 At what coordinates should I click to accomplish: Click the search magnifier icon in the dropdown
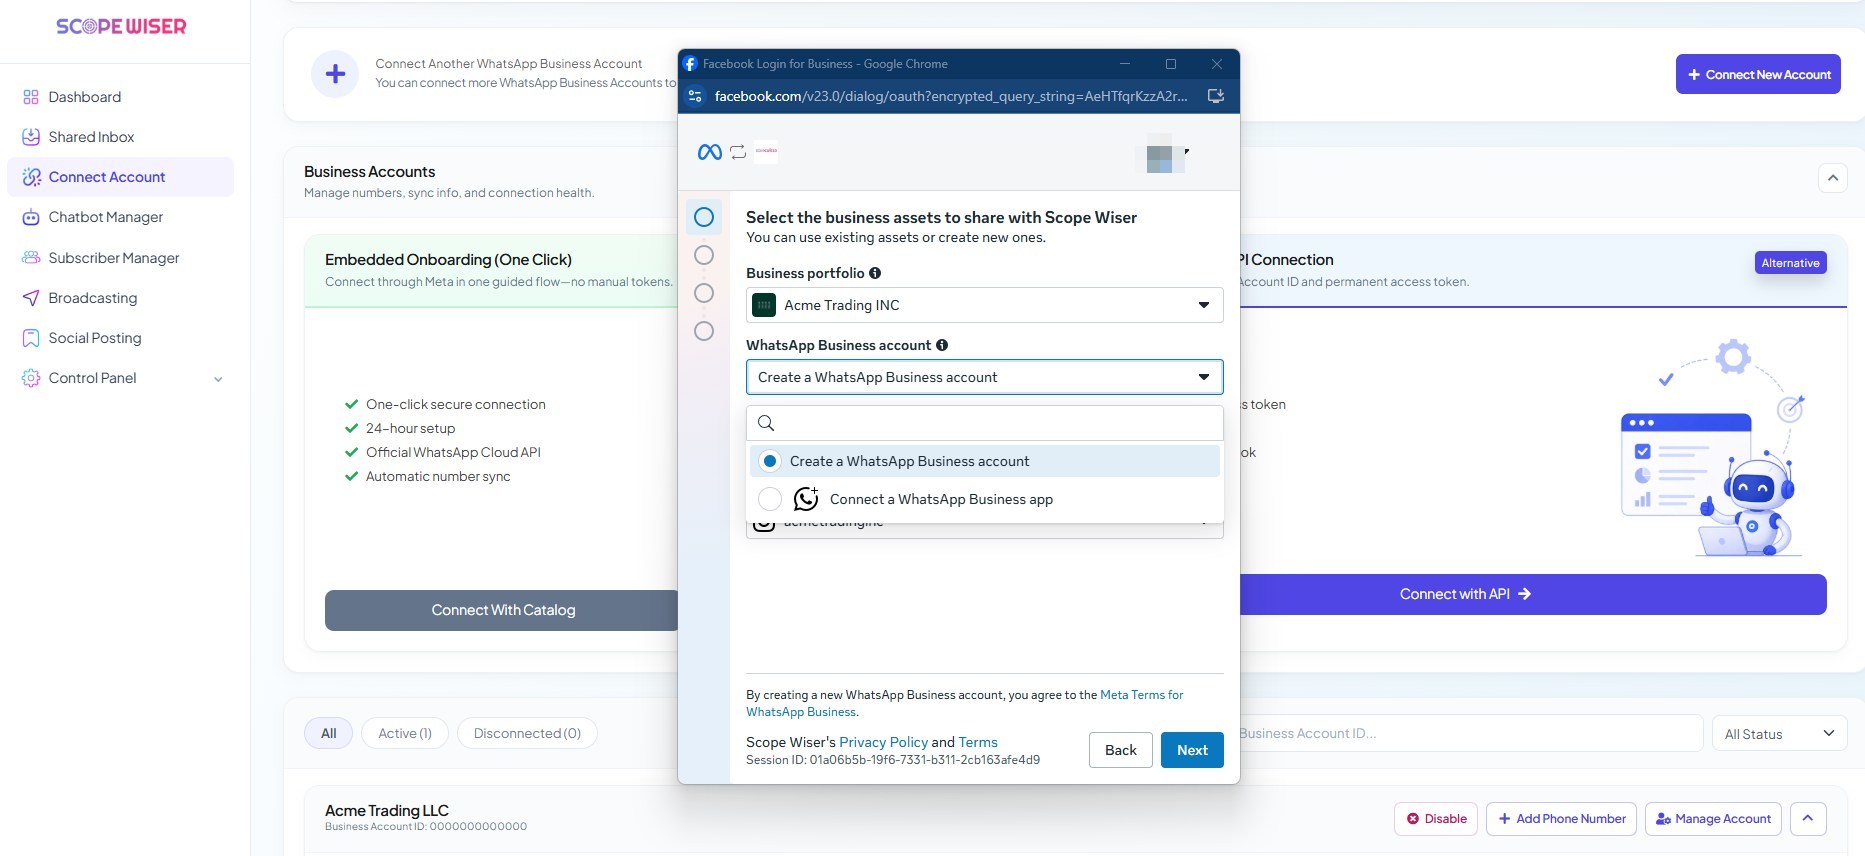click(766, 423)
